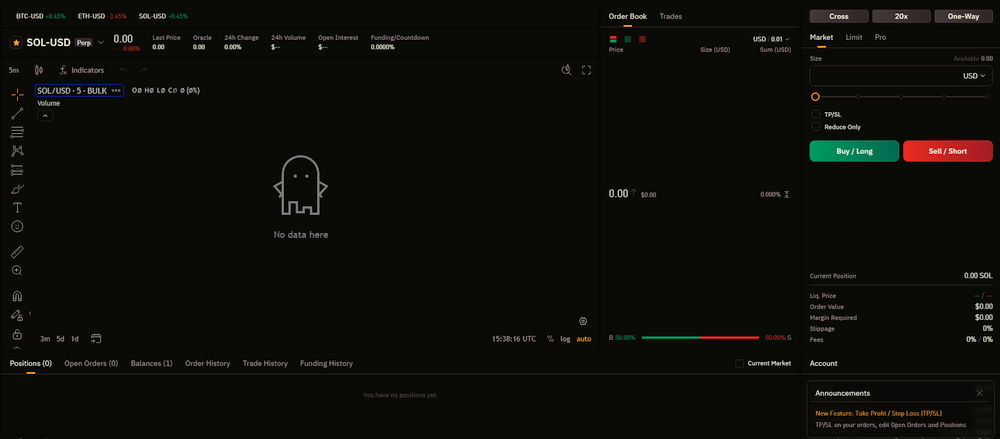1000x439 pixels.
Task: Click the Buy / Long button
Action: [x=854, y=151]
